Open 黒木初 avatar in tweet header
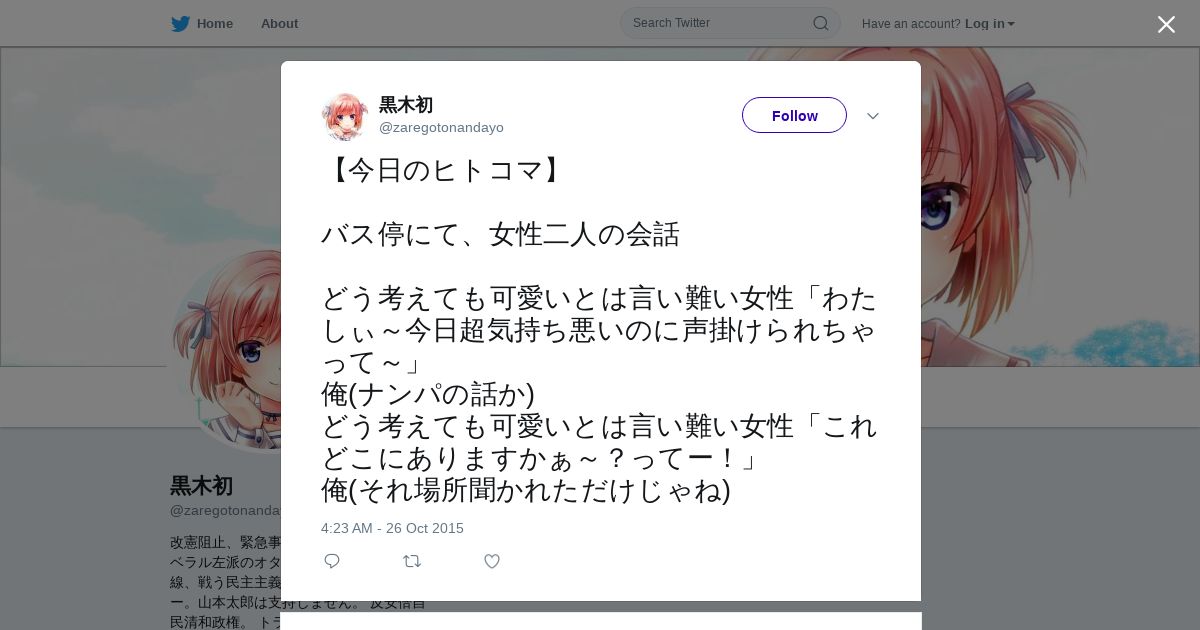The image size is (1200, 630). [x=345, y=116]
